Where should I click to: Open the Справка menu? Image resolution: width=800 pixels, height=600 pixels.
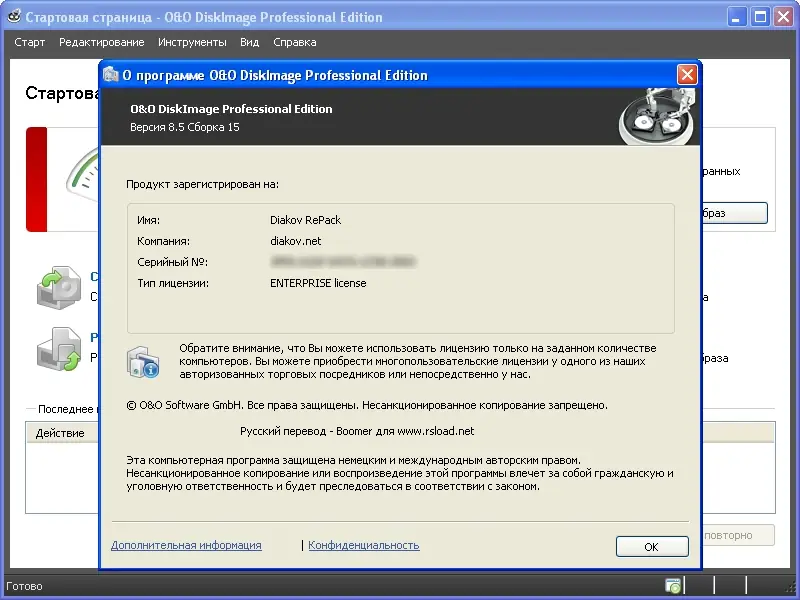294,42
